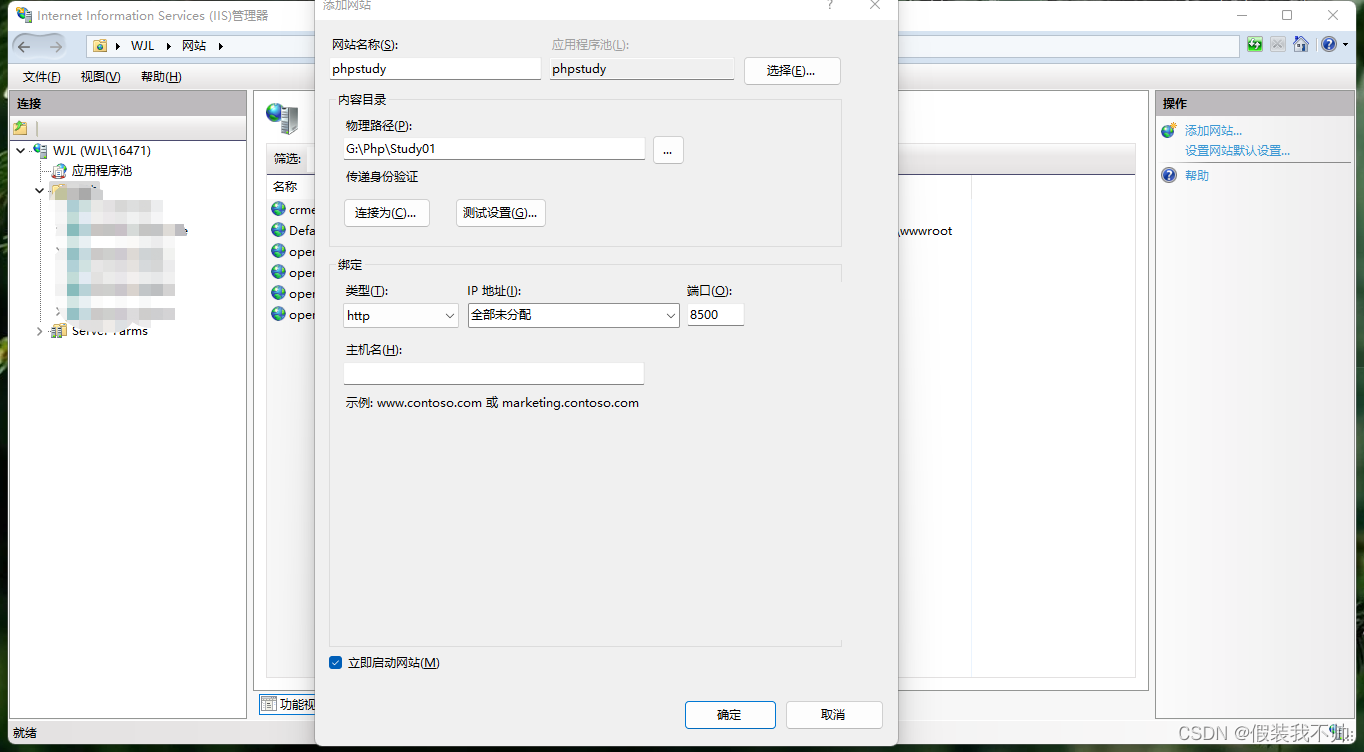Toggle the 立即启动网站 checkbox
Viewport: 1364px width, 752px height.
tap(336, 663)
